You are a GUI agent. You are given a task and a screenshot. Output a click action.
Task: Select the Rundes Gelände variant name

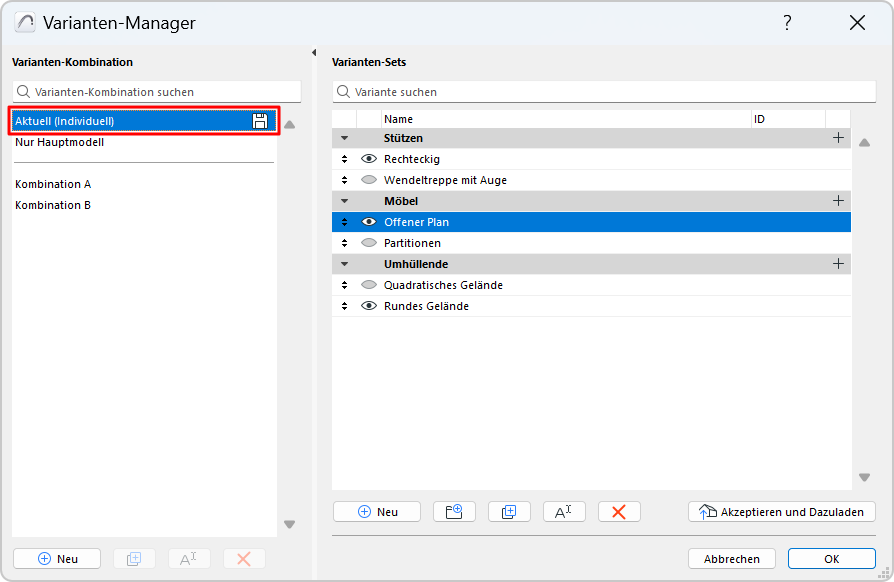(426, 306)
